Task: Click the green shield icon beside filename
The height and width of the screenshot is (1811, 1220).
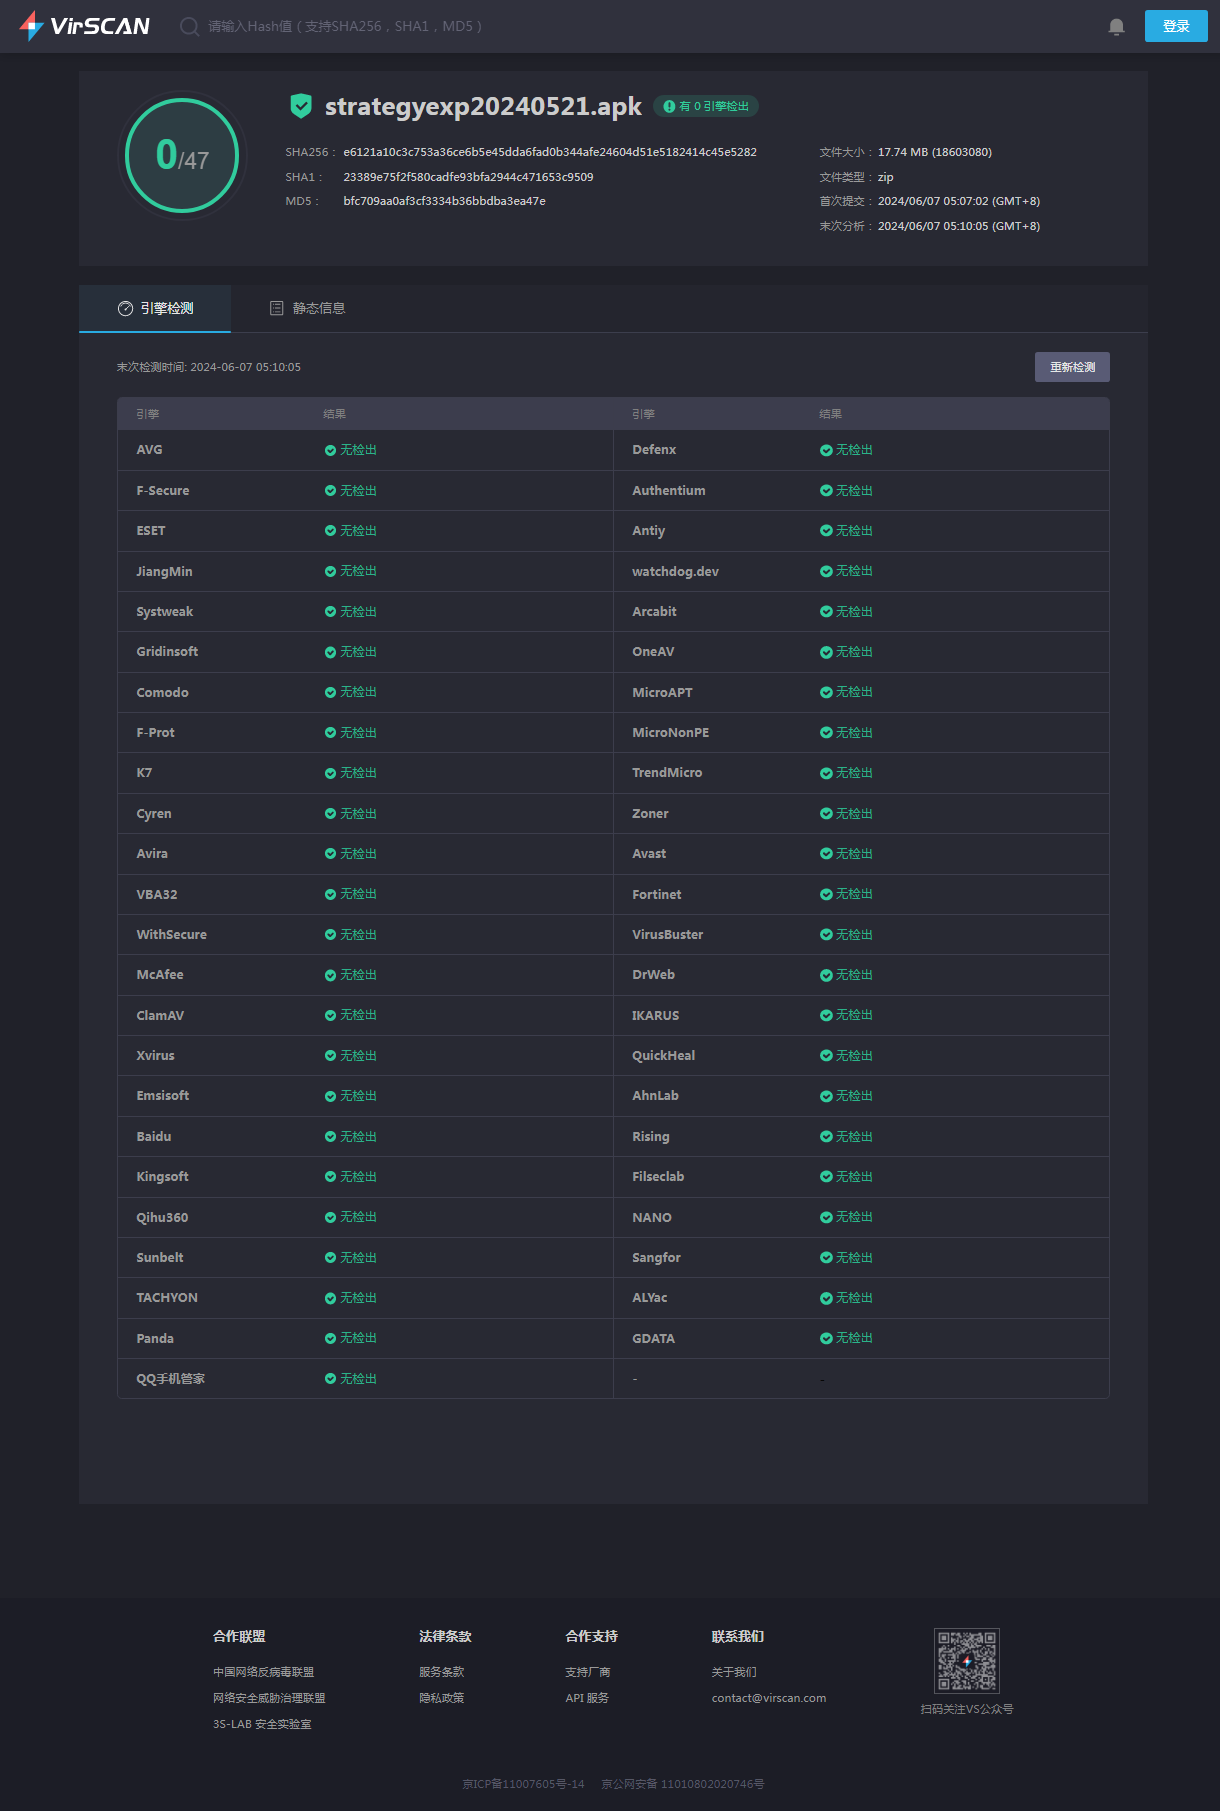Action: [x=301, y=106]
